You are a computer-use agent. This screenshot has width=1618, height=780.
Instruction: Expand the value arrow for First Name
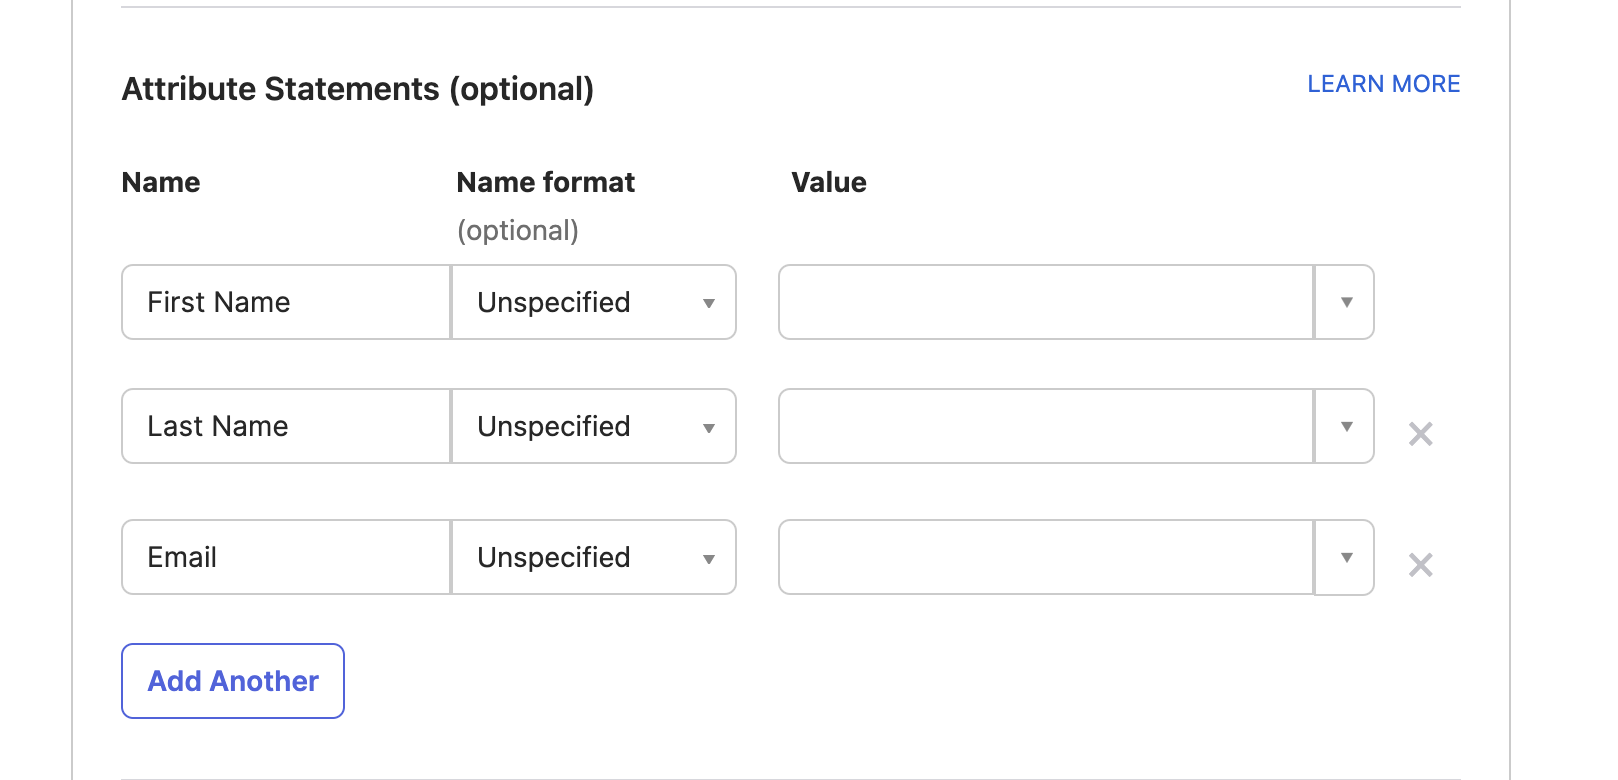coord(1346,302)
